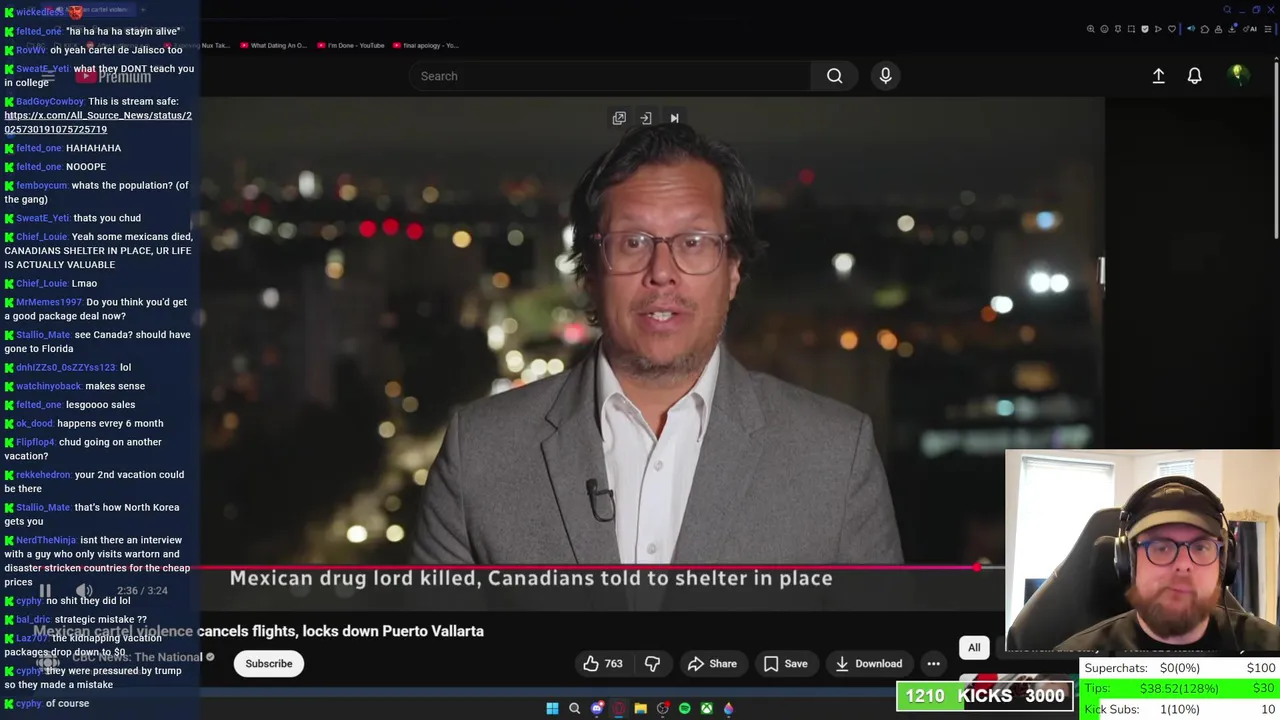
Task: Open YouTube upload arrow icon
Action: (1158, 76)
